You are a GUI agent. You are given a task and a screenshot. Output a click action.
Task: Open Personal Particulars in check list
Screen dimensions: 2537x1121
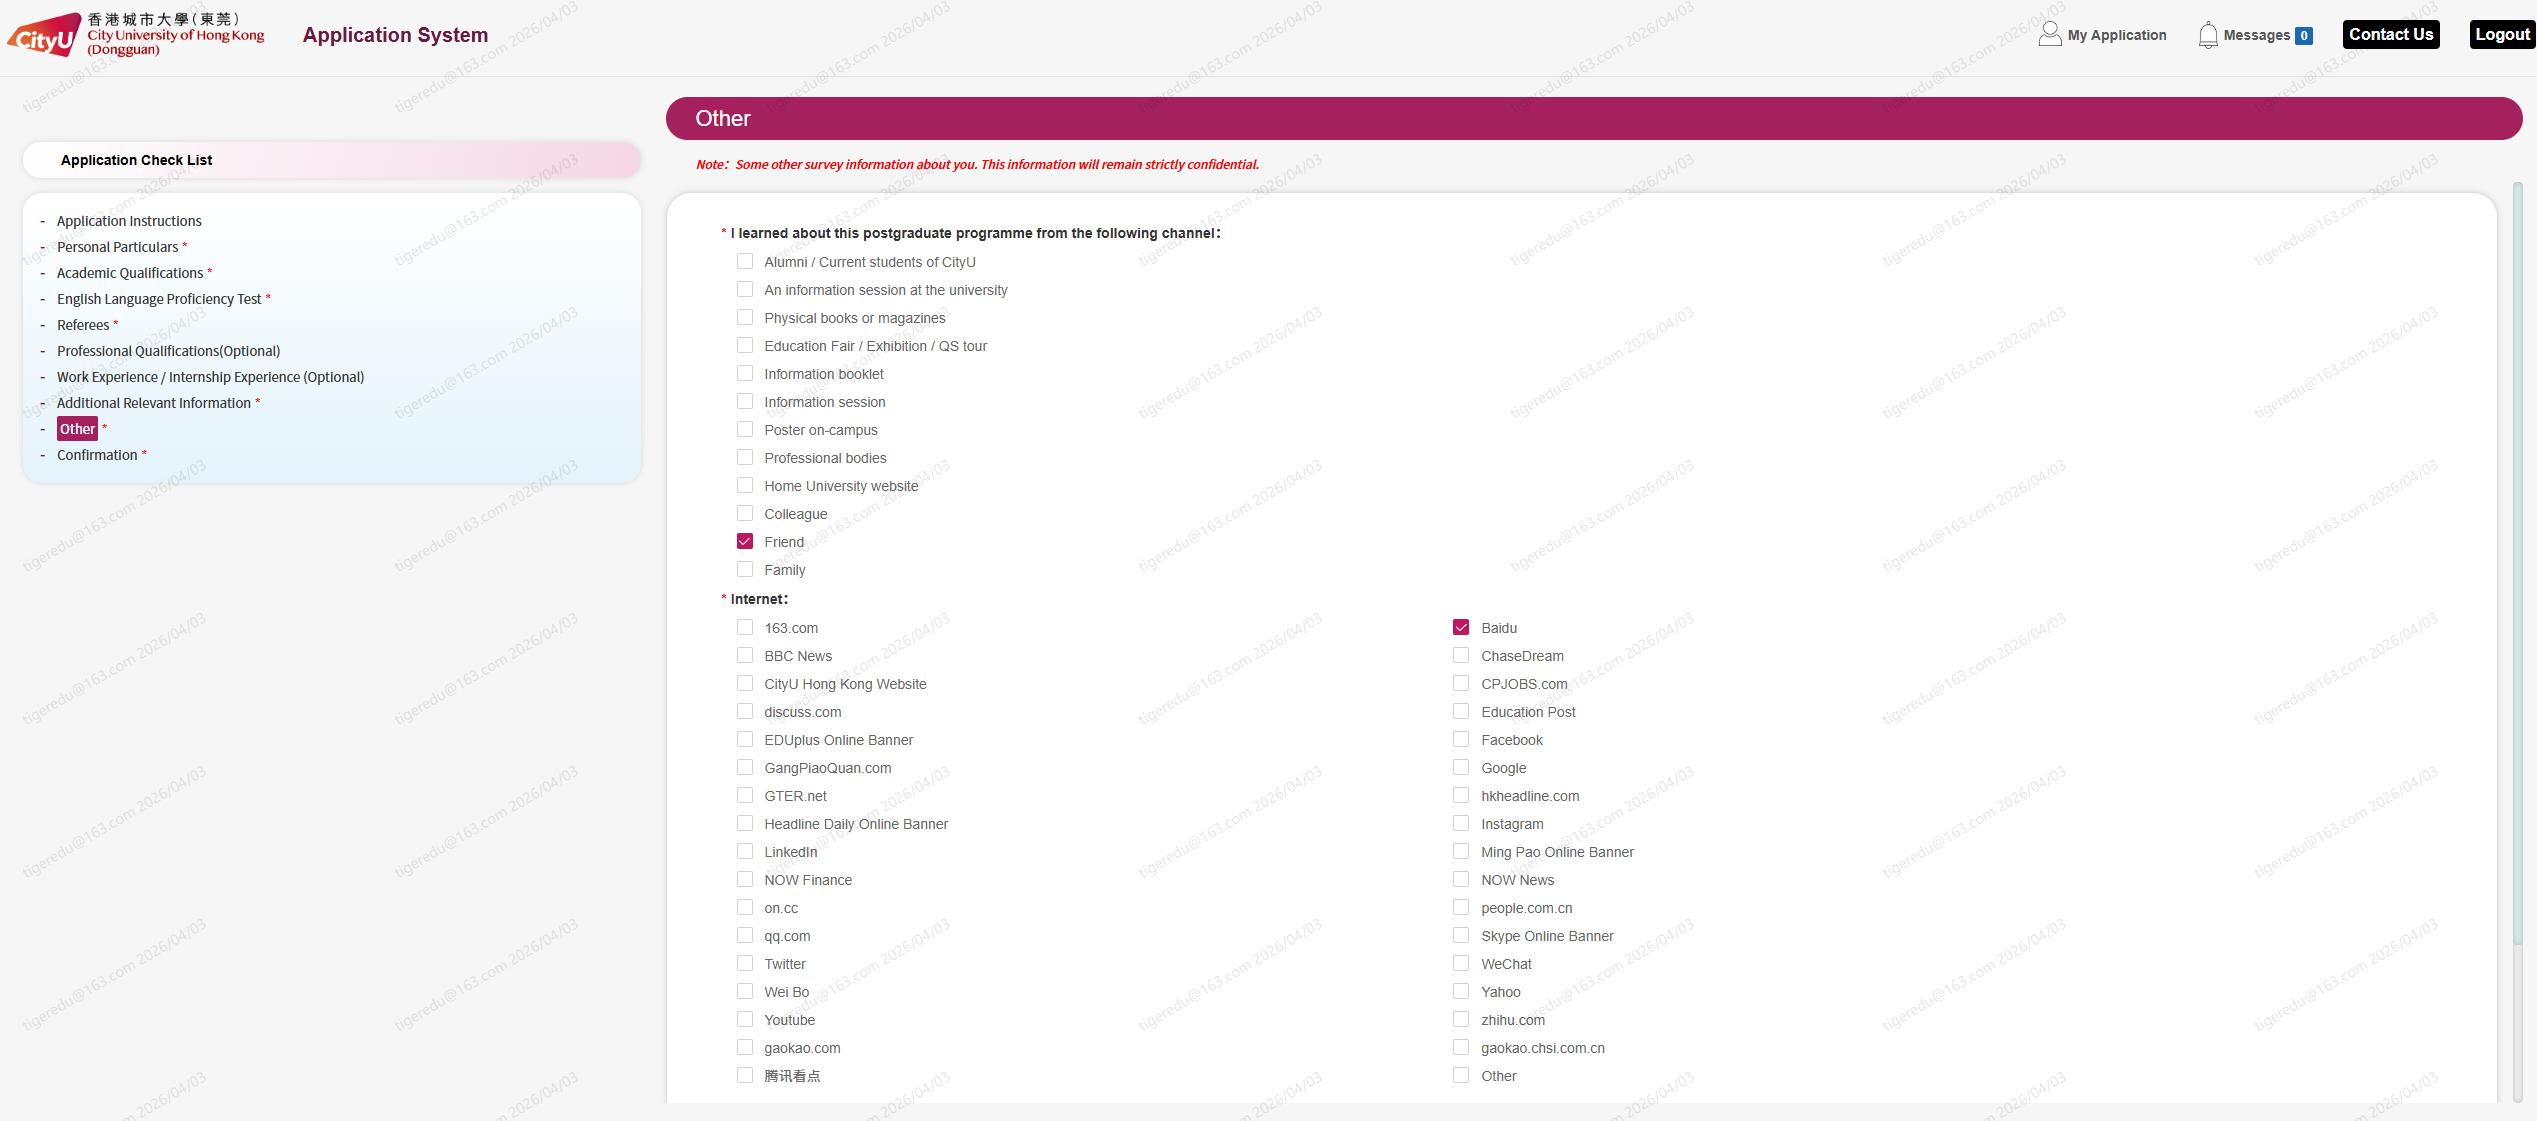117,247
